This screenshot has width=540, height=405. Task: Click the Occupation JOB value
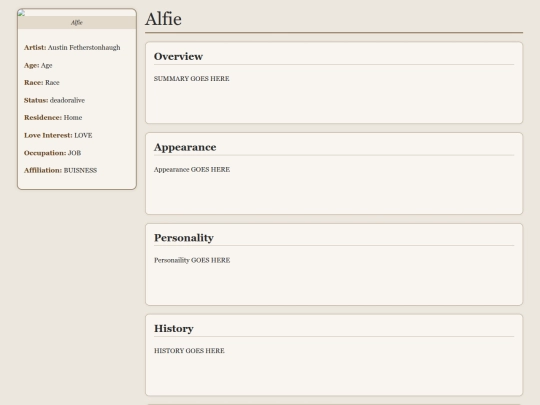[74, 153]
